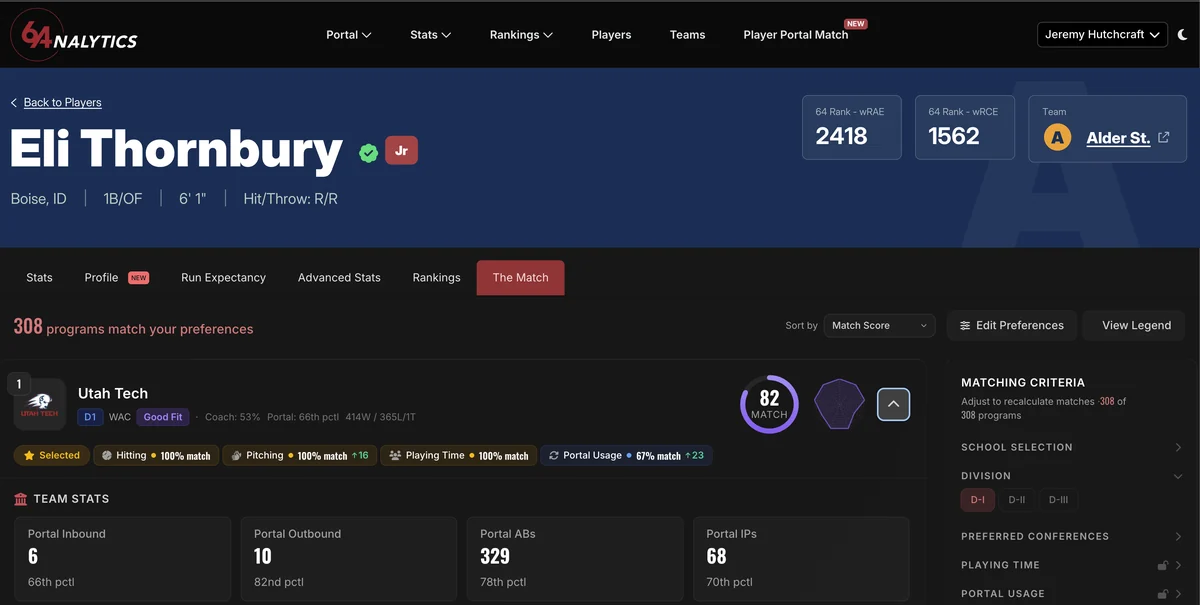Click the Portal IPs stat card
Image resolution: width=1200 pixels, height=605 pixels.
[x=800, y=558]
